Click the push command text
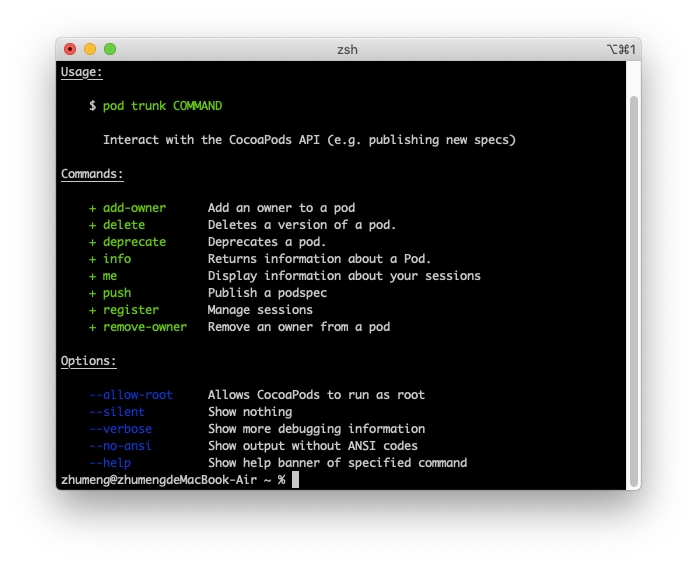 (116, 293)
